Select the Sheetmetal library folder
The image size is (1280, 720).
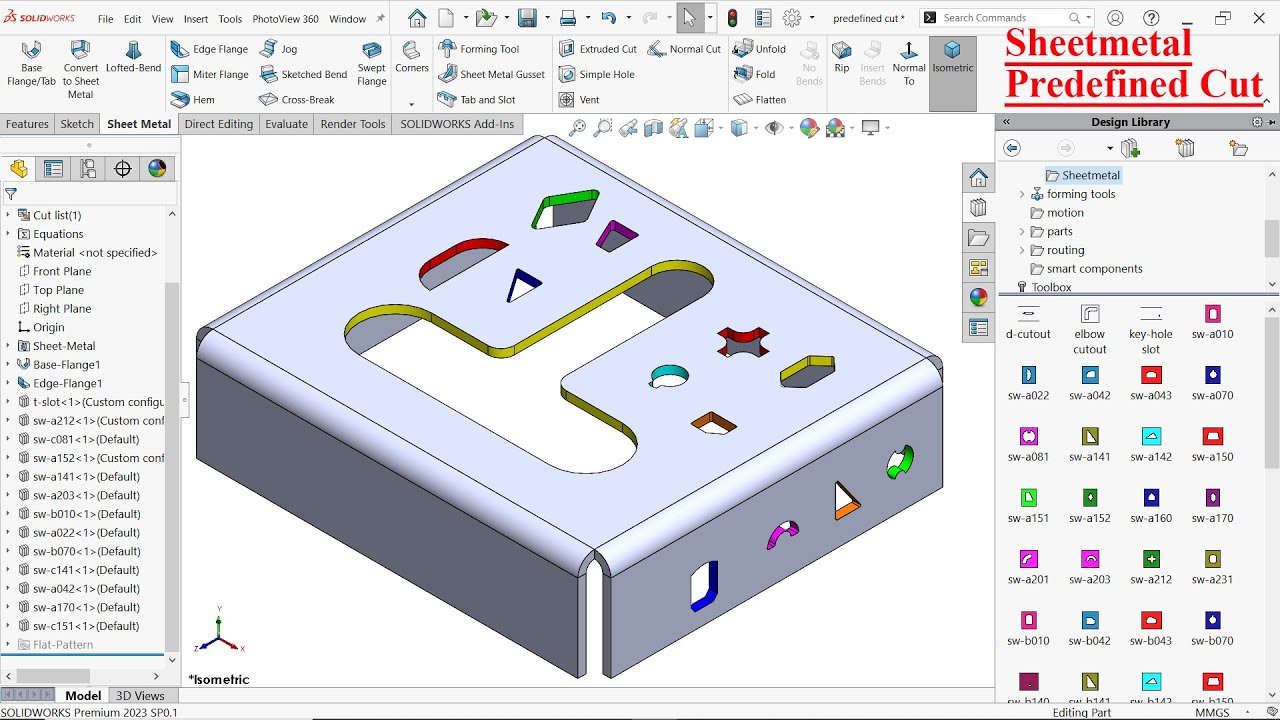[x=1082, y=175]
